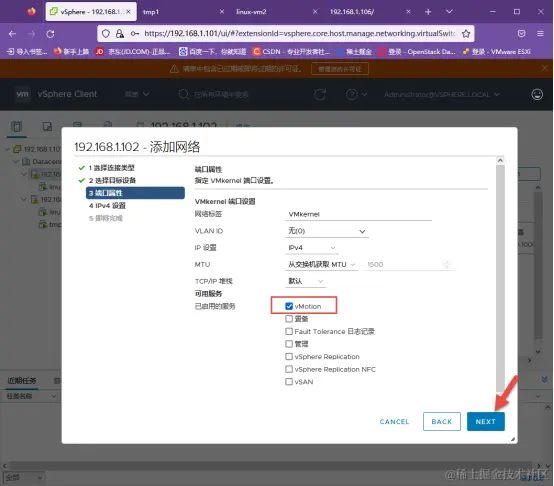Viewport: 554px width, 486px height.
Task: List all tabs with the chevron
Action: [x=449, y=12]
